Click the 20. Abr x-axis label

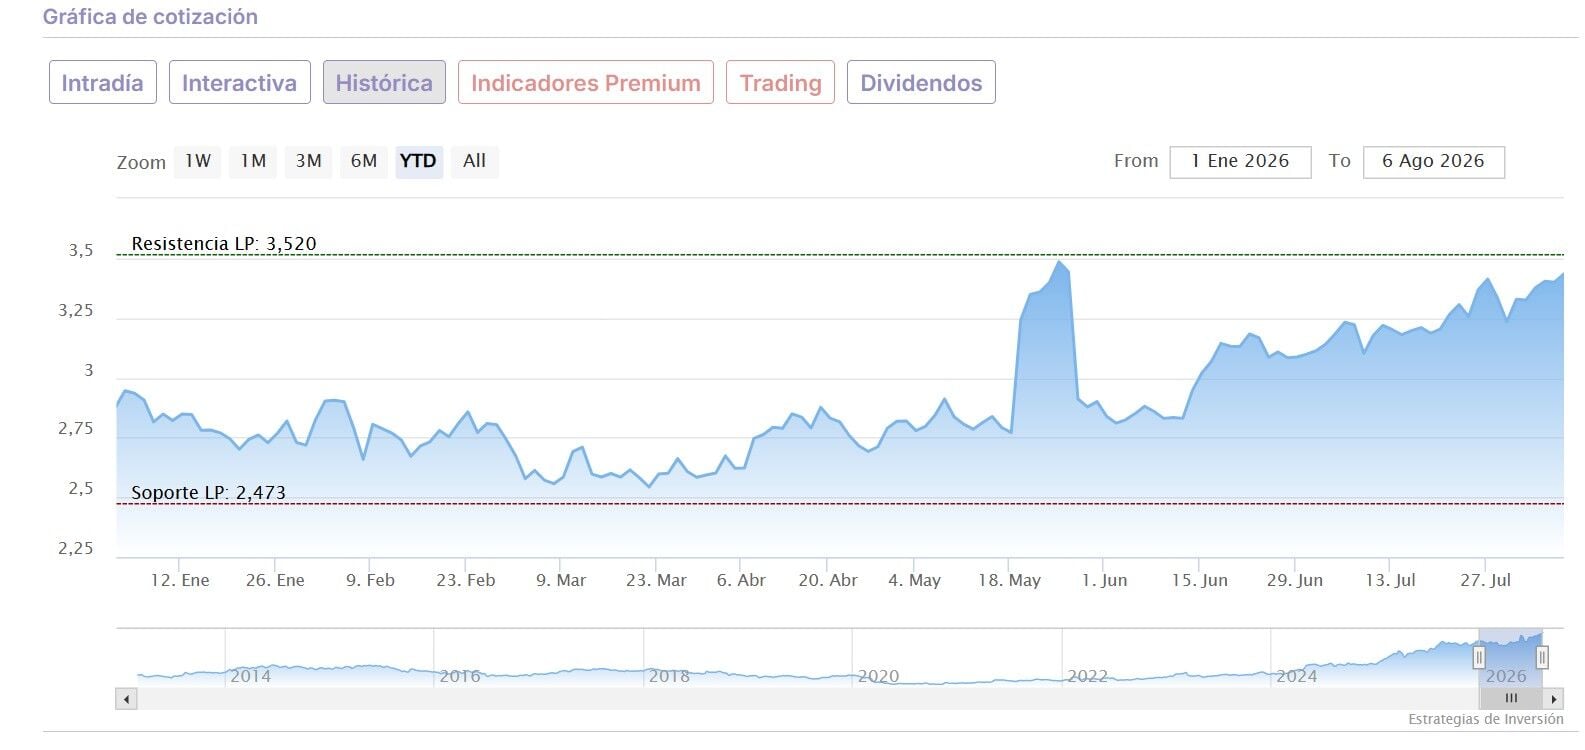(x=828, y=580)
